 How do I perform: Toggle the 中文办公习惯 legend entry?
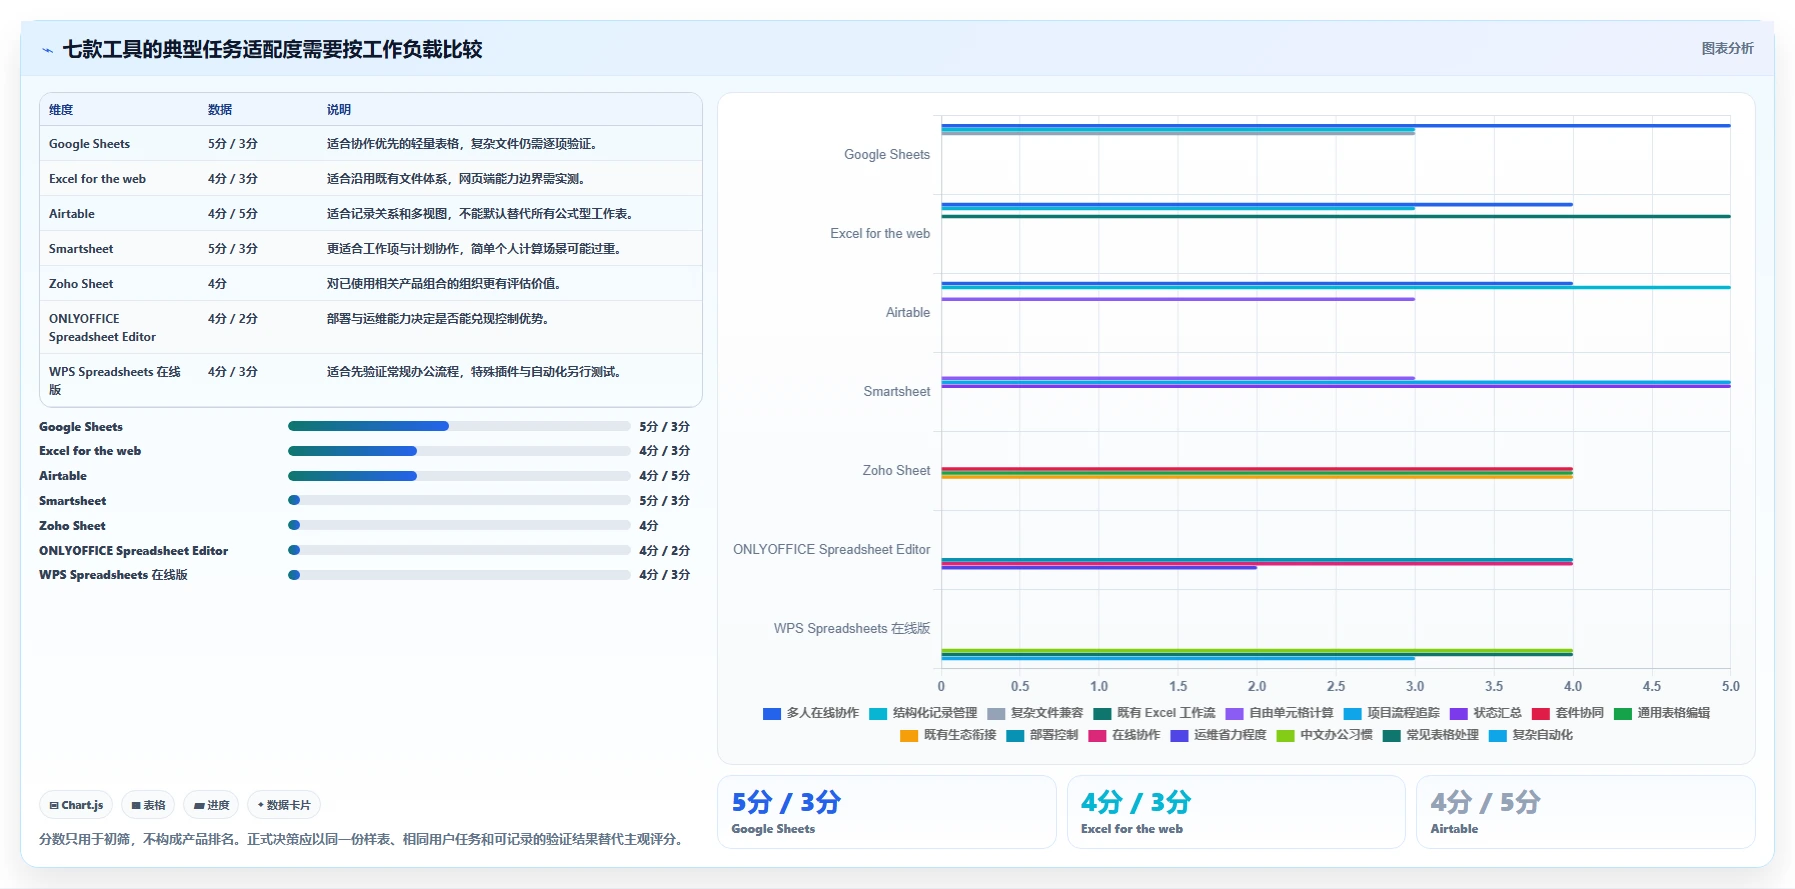tap(1324, 735)
